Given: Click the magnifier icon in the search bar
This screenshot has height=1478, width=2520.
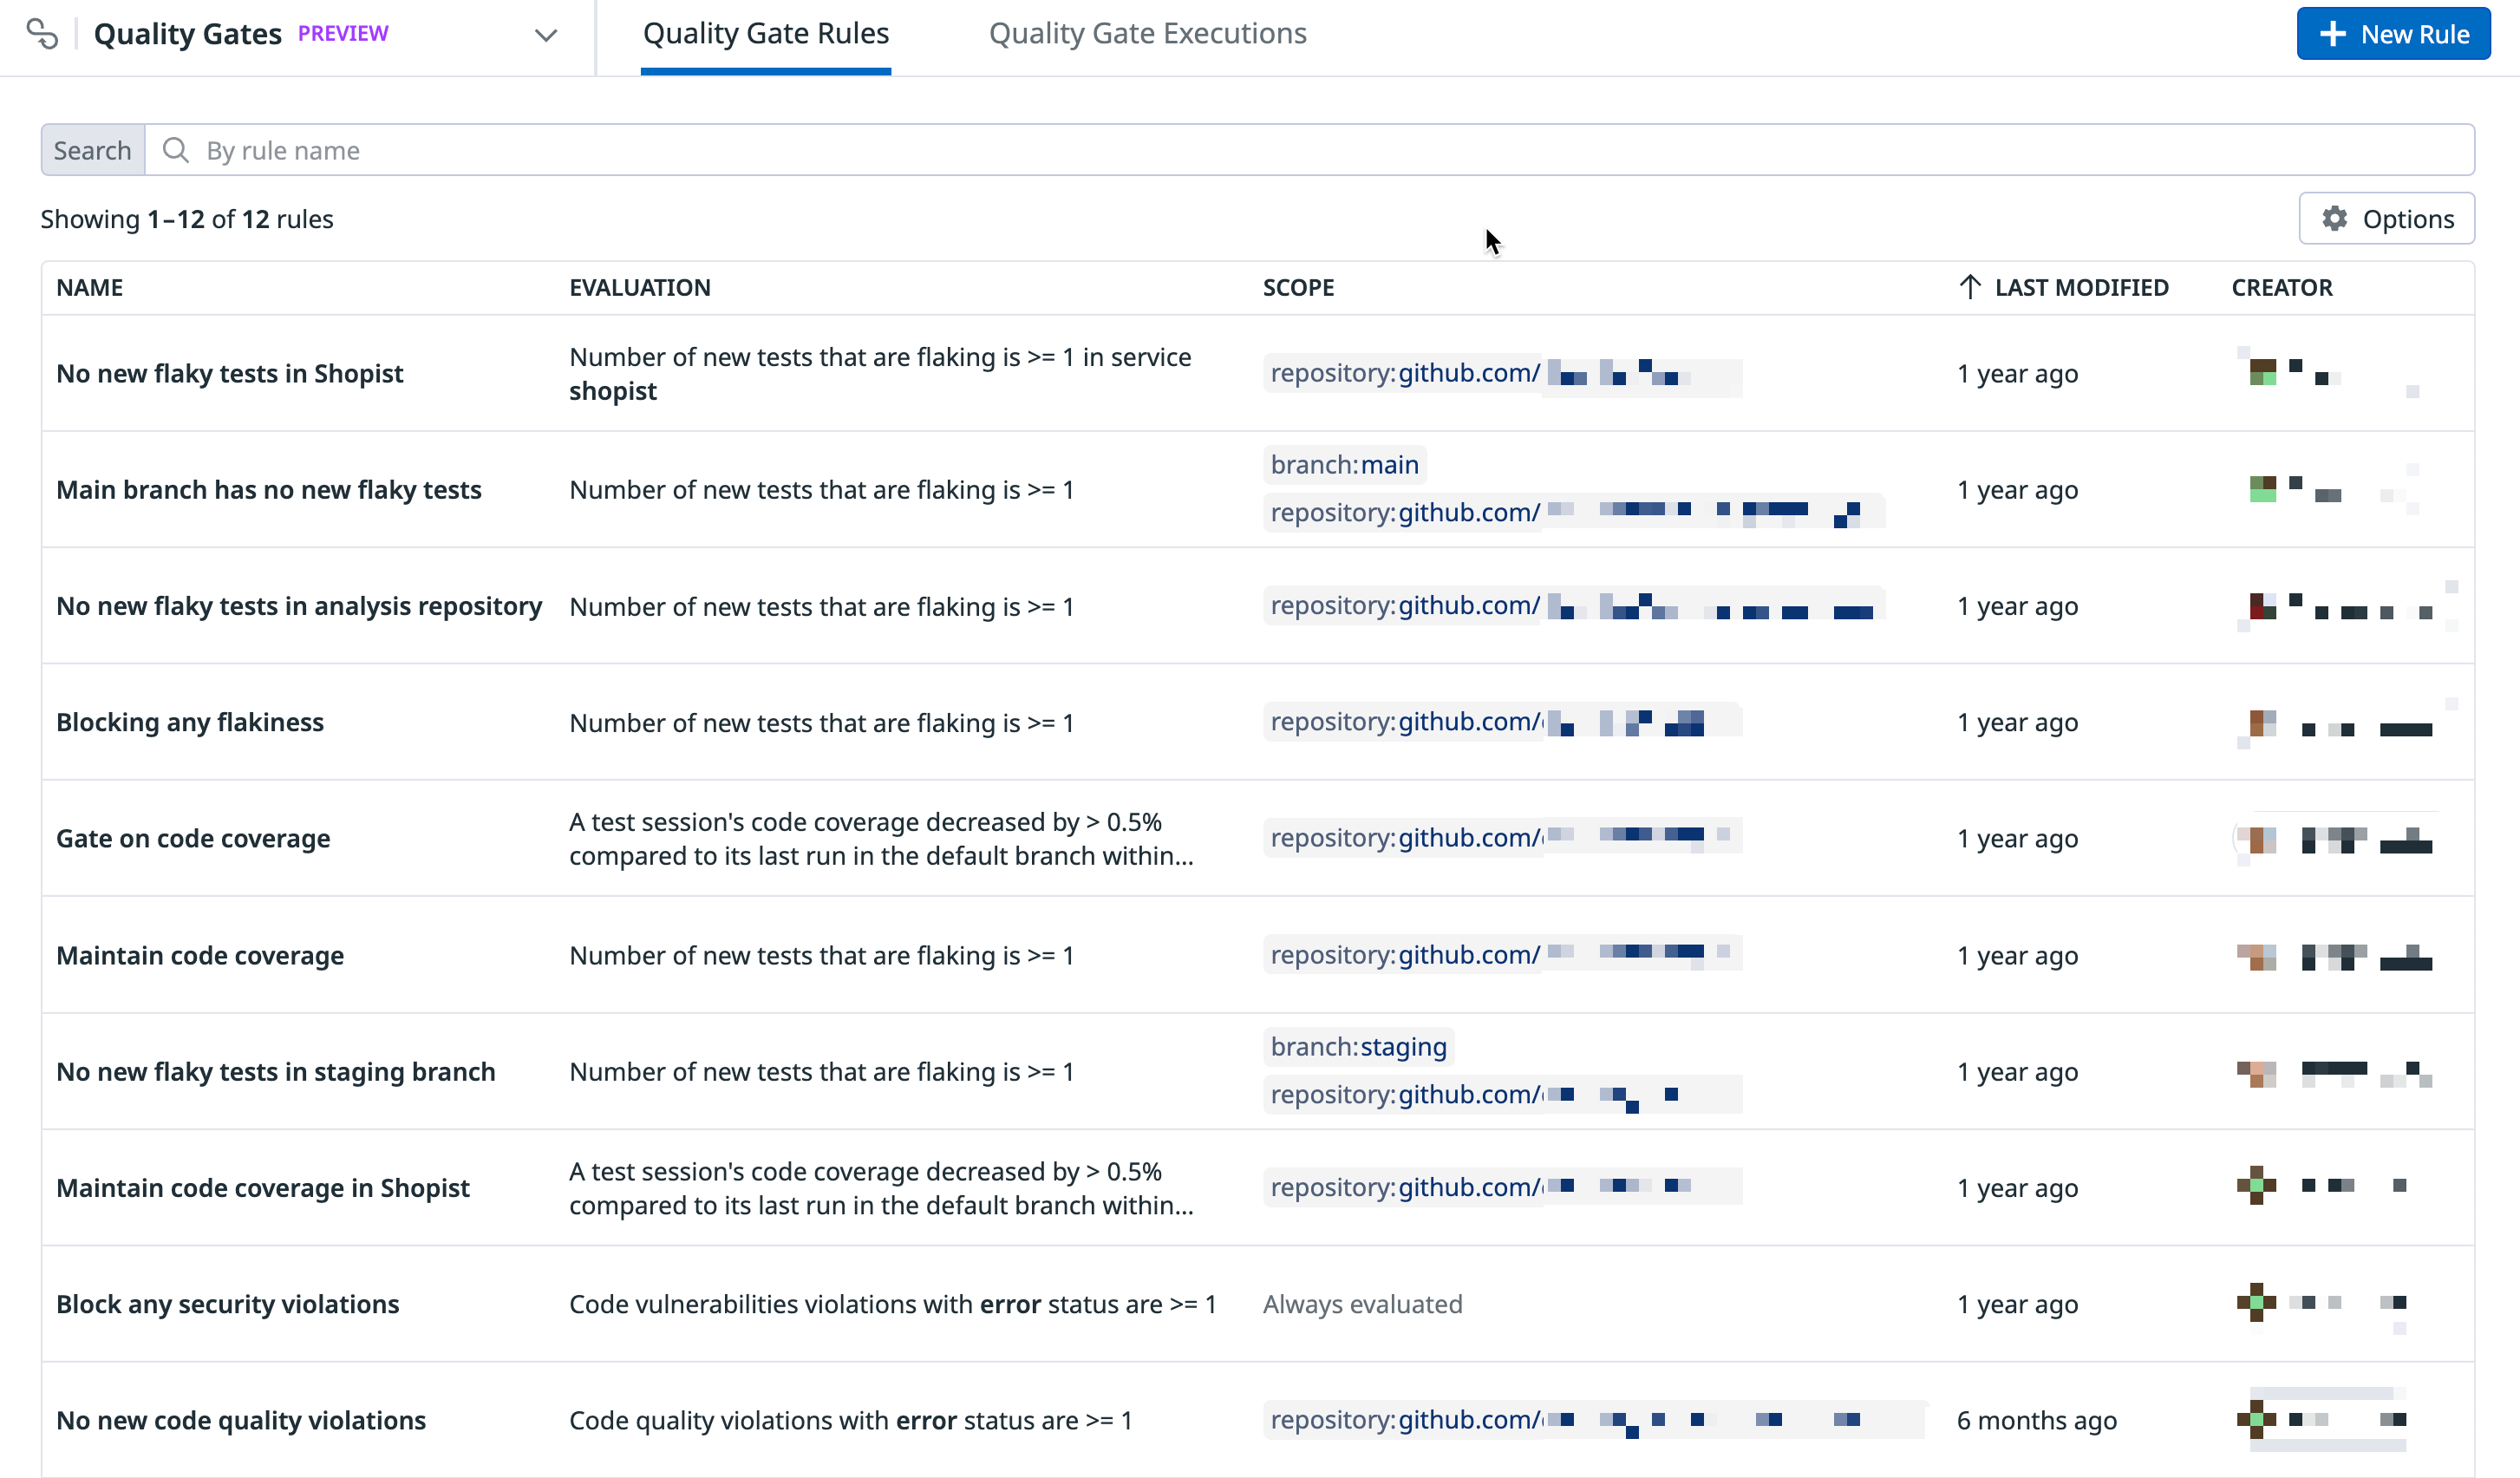Looking at the screenshot, I should point(176,150).
